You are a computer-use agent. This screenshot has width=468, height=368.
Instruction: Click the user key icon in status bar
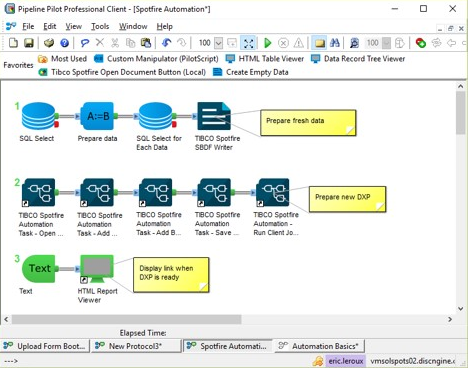coord(318,361)
